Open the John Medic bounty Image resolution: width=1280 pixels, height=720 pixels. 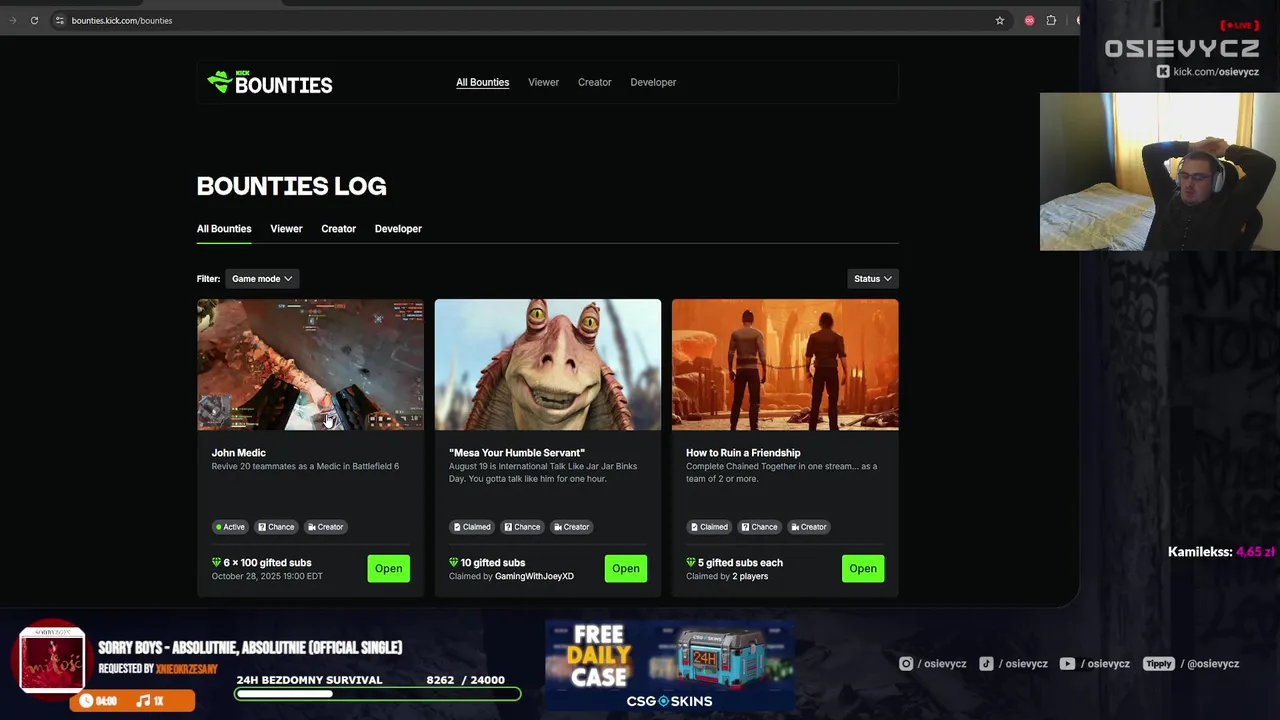pos(388,568)
